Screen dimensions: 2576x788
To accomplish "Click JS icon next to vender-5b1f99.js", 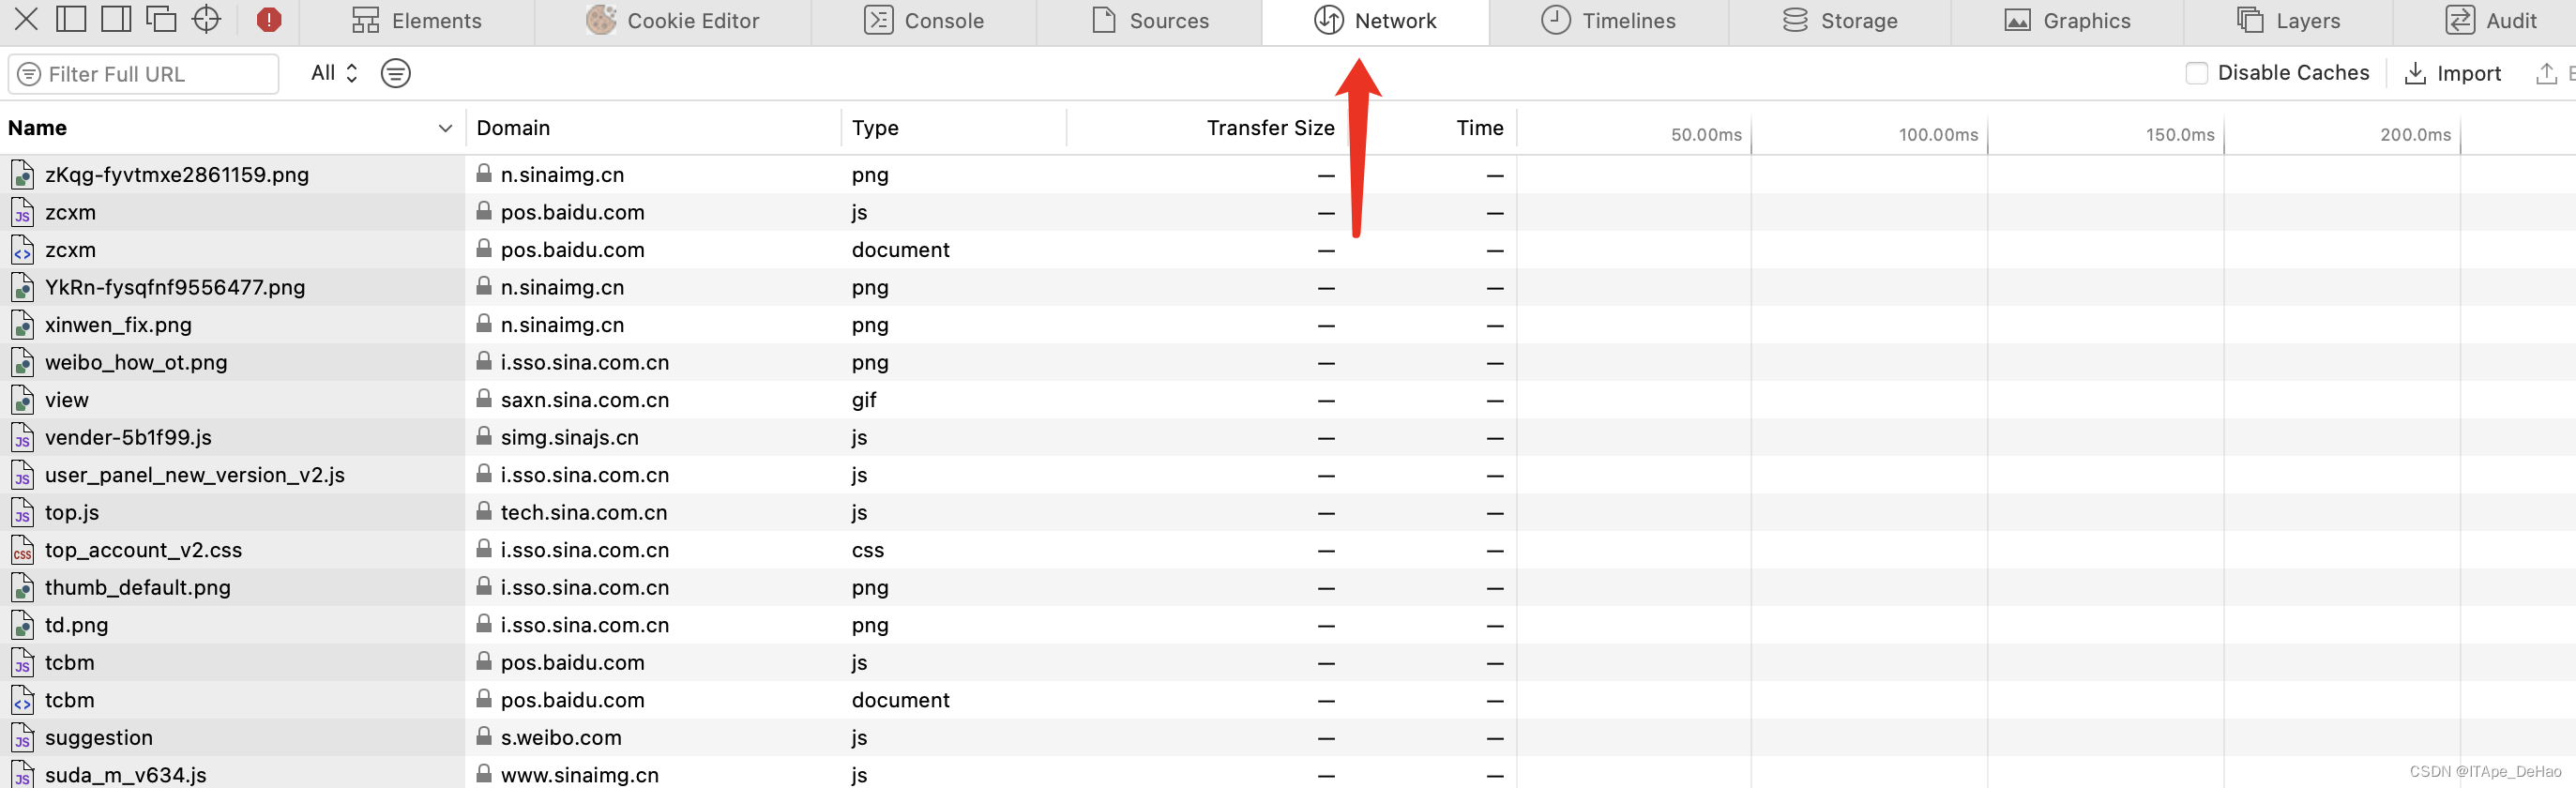I will coord(22,438).
